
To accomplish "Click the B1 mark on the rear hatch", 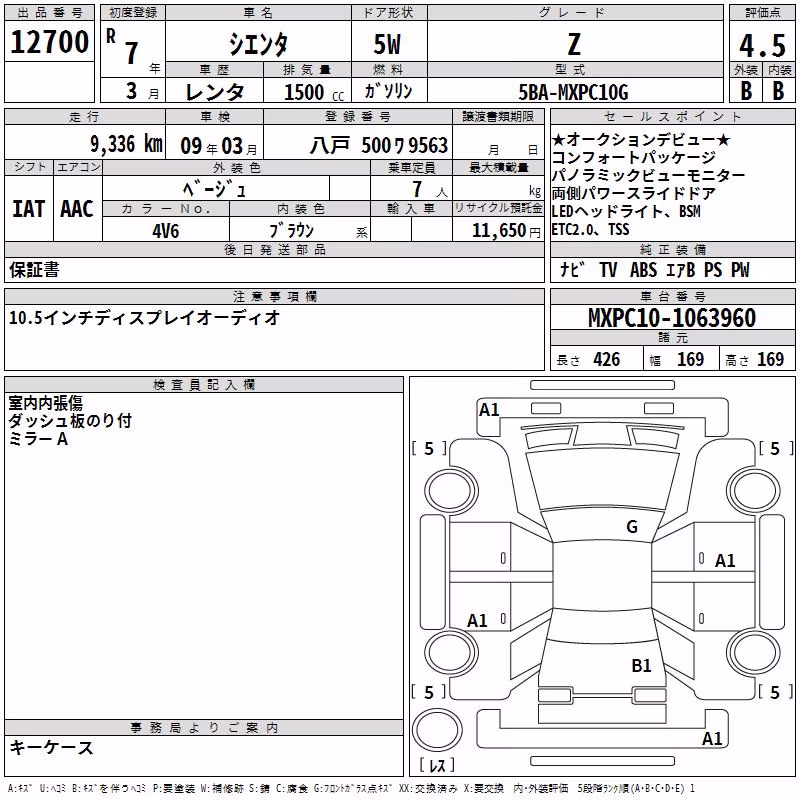I will [x=641, y=666].
